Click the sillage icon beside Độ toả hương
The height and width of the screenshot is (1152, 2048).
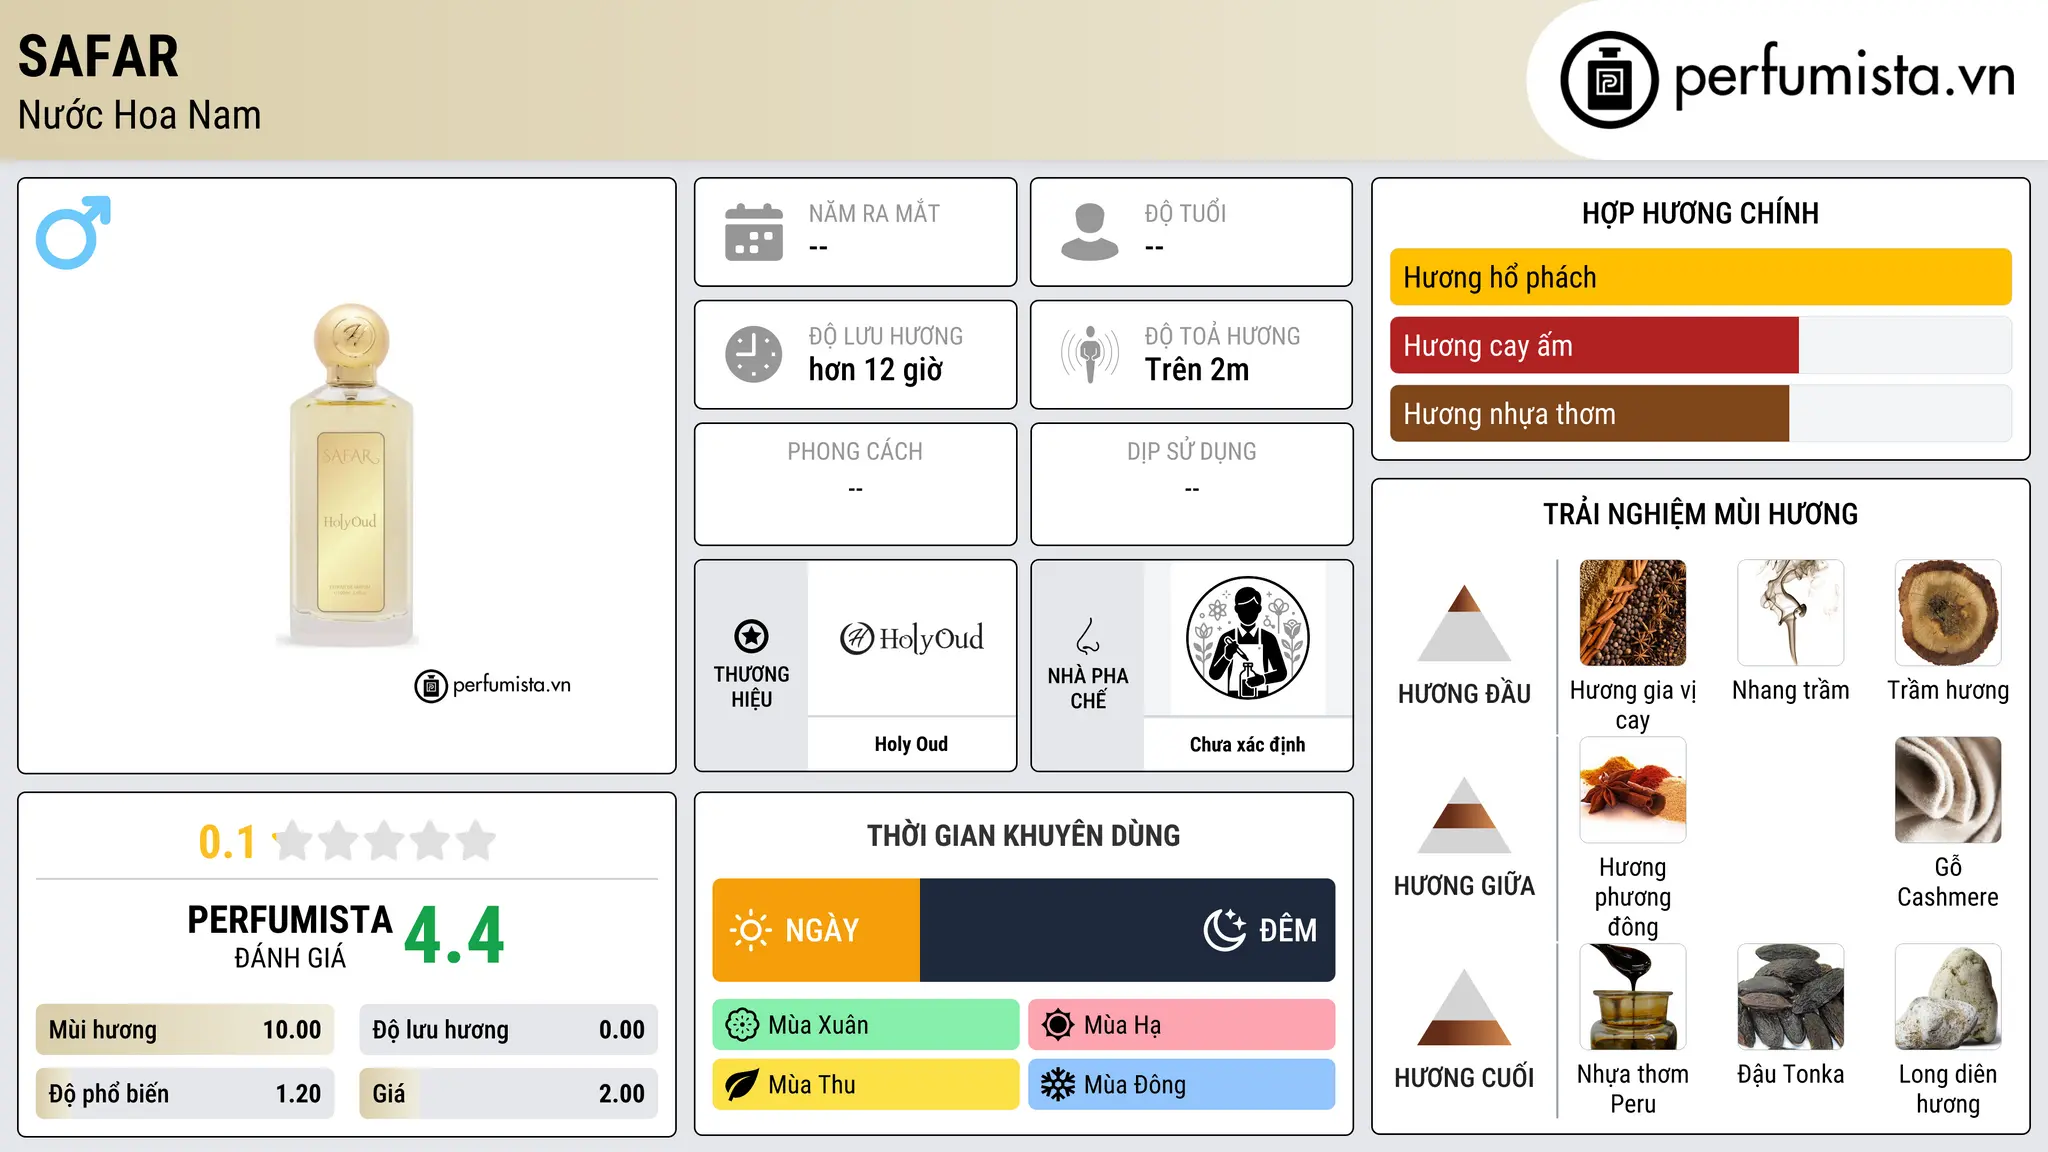(1090, 354)
